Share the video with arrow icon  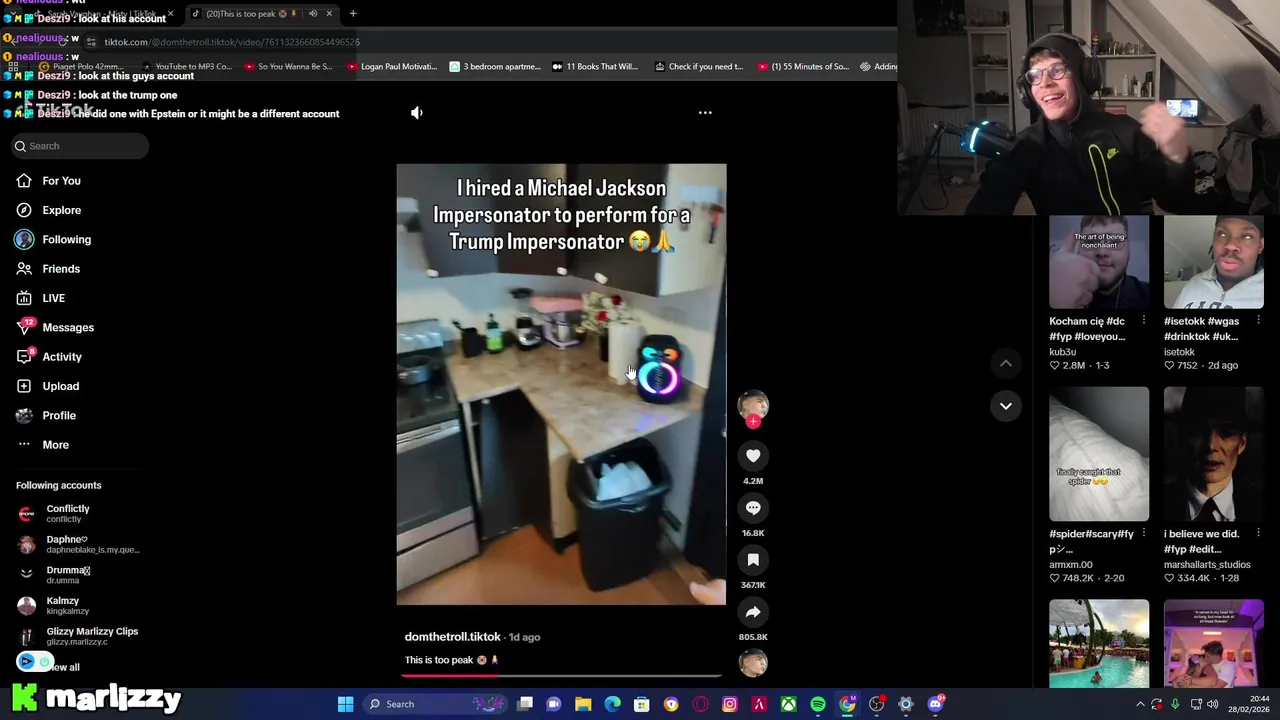point(753,612)
